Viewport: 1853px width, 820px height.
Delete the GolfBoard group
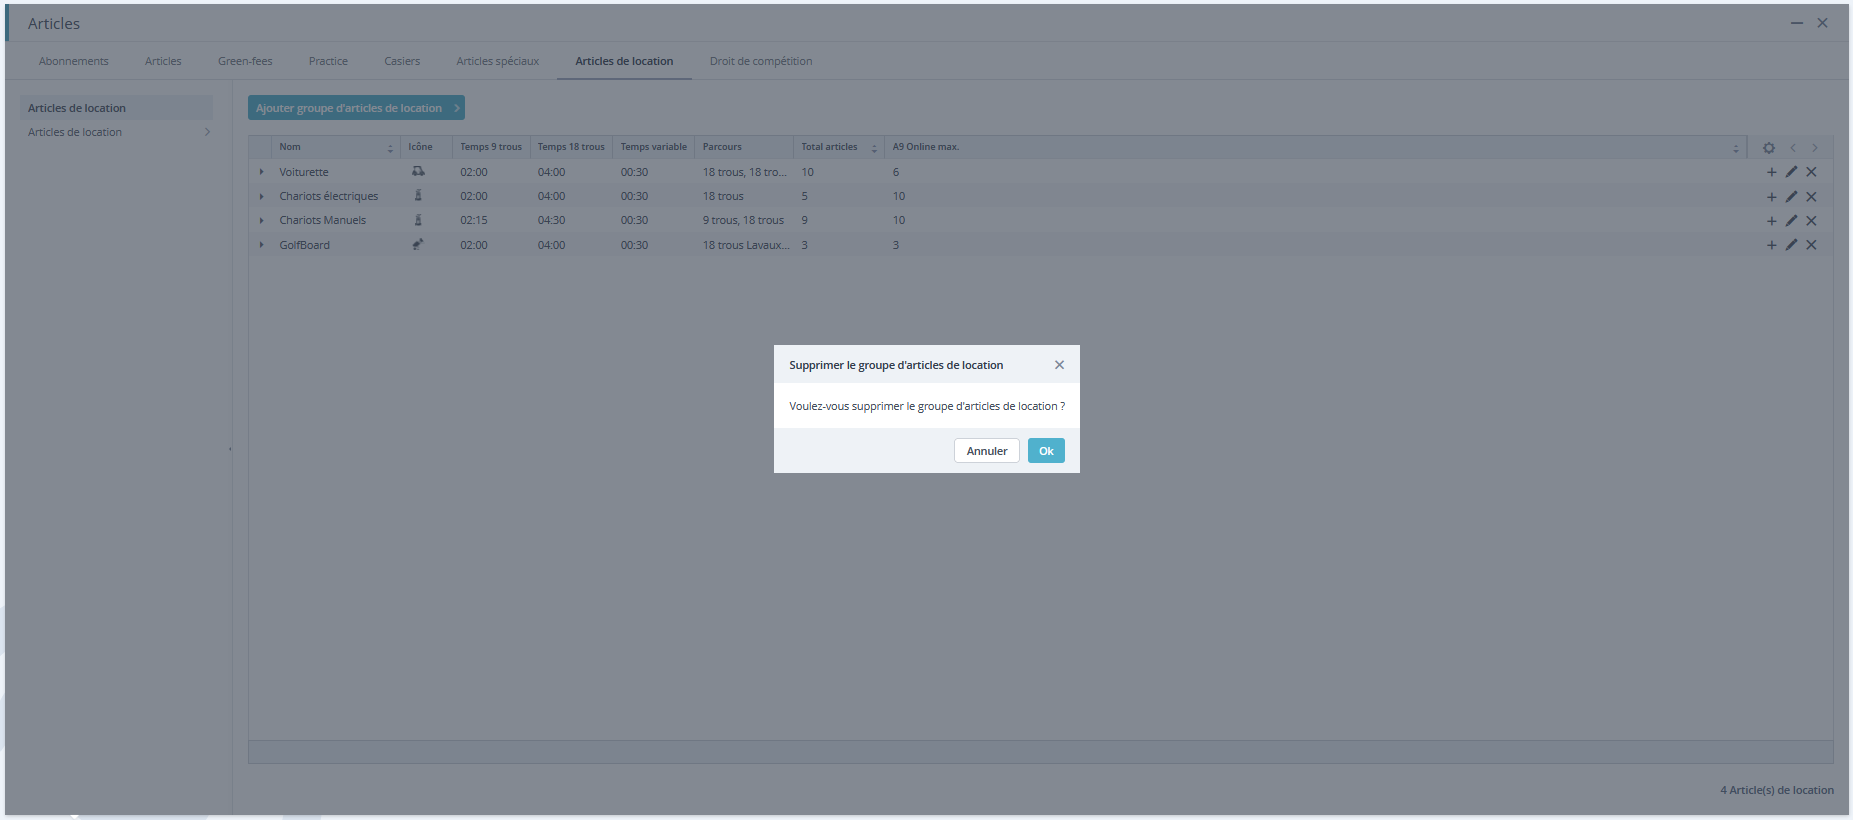pyautogui.click(x=1811, y=245)
